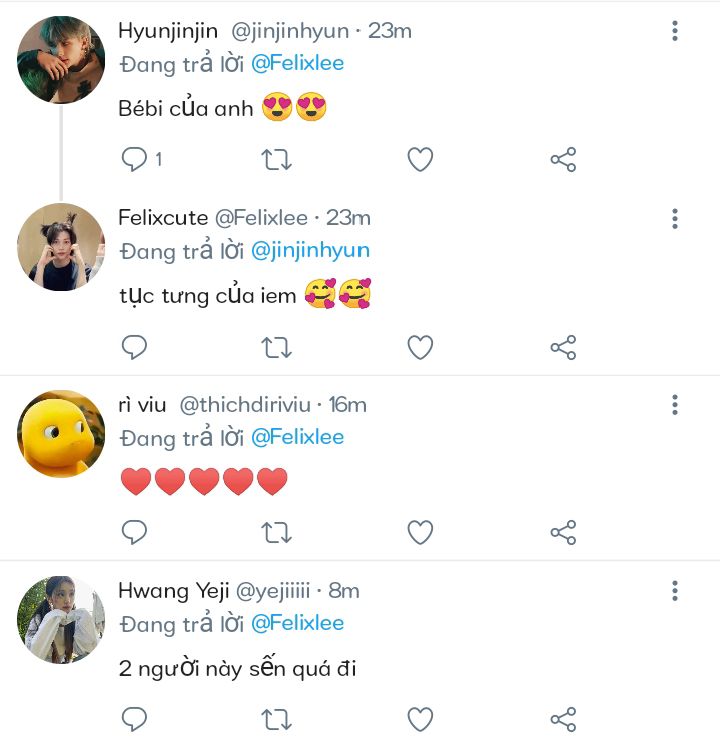720x742 pixels.
Task: Open the @jinjinhyun mention link
Action: 310,251
